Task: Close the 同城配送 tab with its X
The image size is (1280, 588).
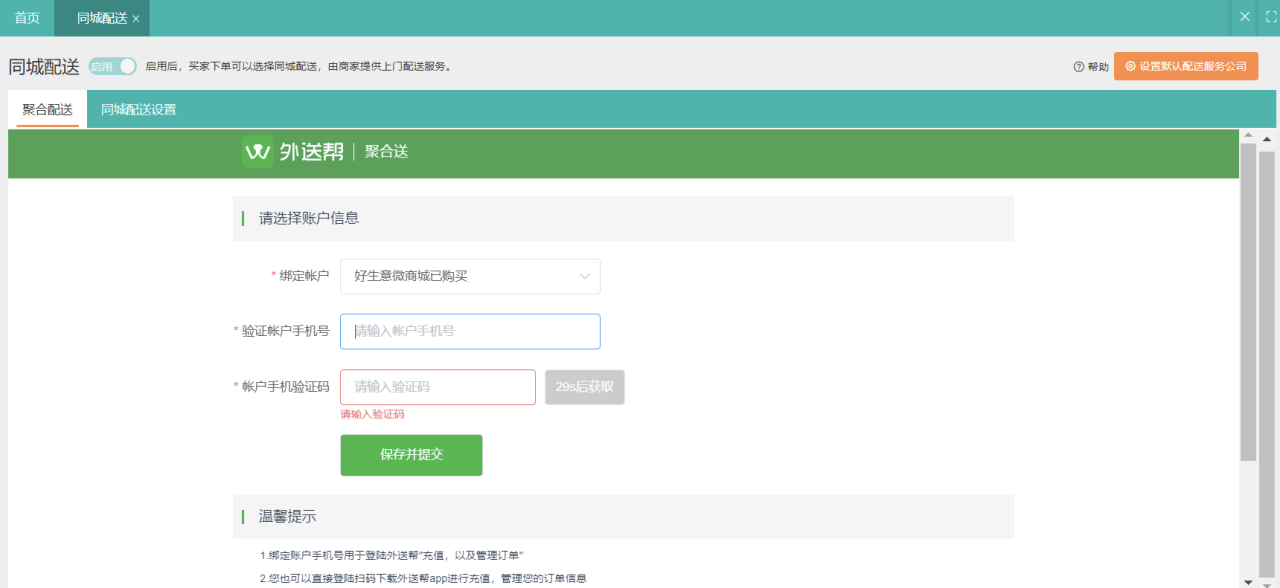Action: pyautogui.click(x=136, y=19)
